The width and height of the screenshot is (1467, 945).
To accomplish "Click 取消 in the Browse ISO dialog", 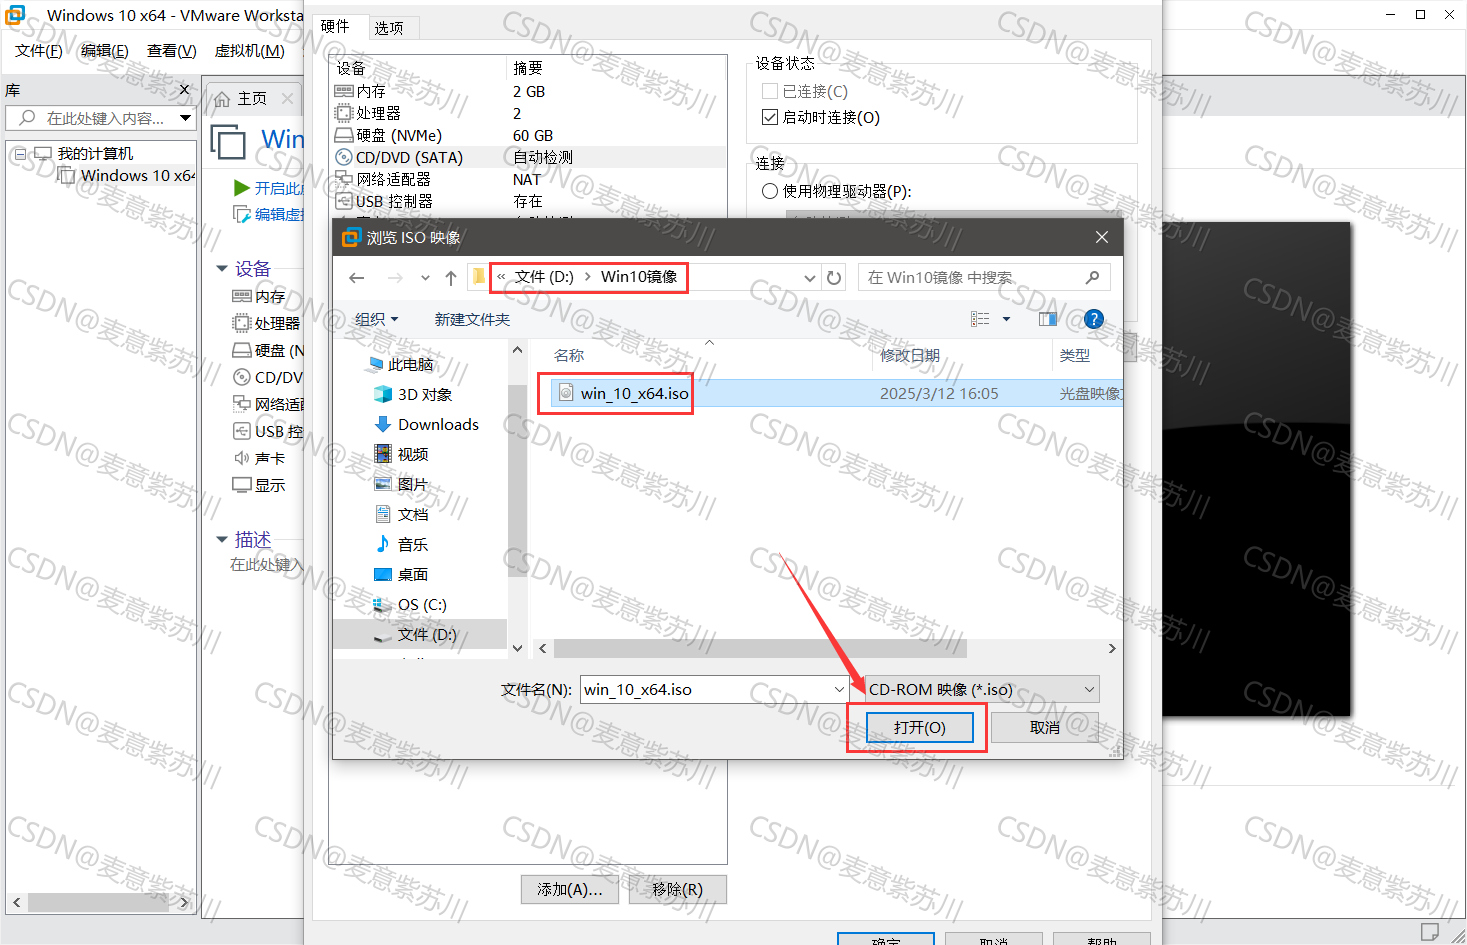I will [1045, 727].
